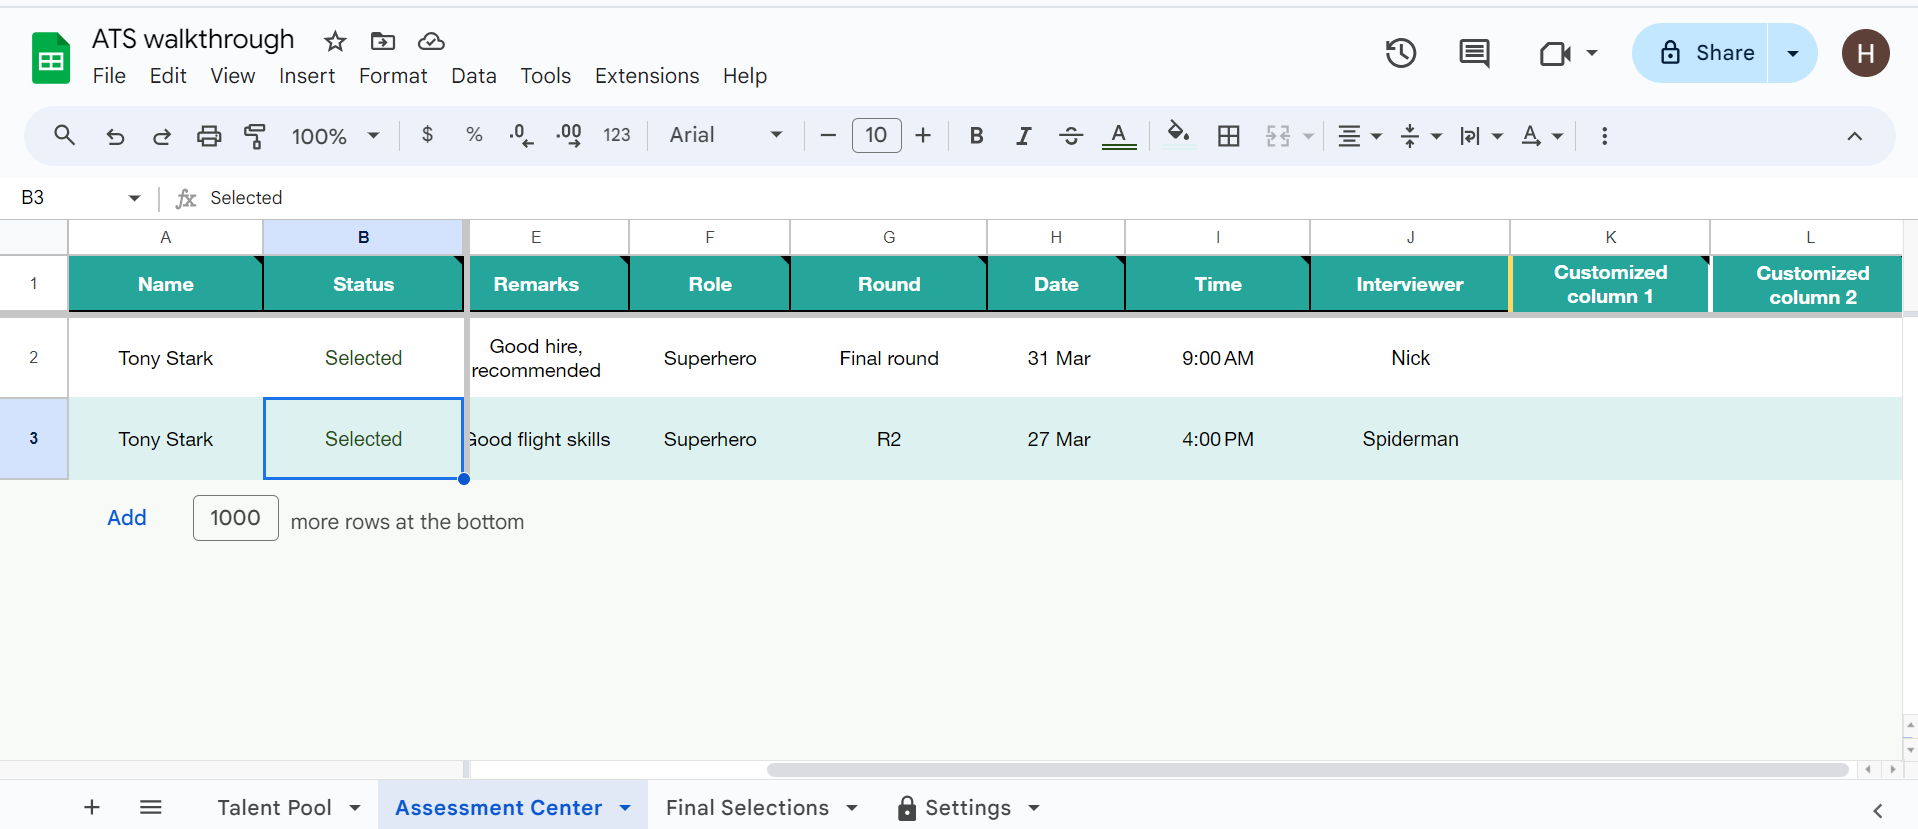Open version history clock icon
This screenshot has width=1918, height=829.
(1401, 53)
